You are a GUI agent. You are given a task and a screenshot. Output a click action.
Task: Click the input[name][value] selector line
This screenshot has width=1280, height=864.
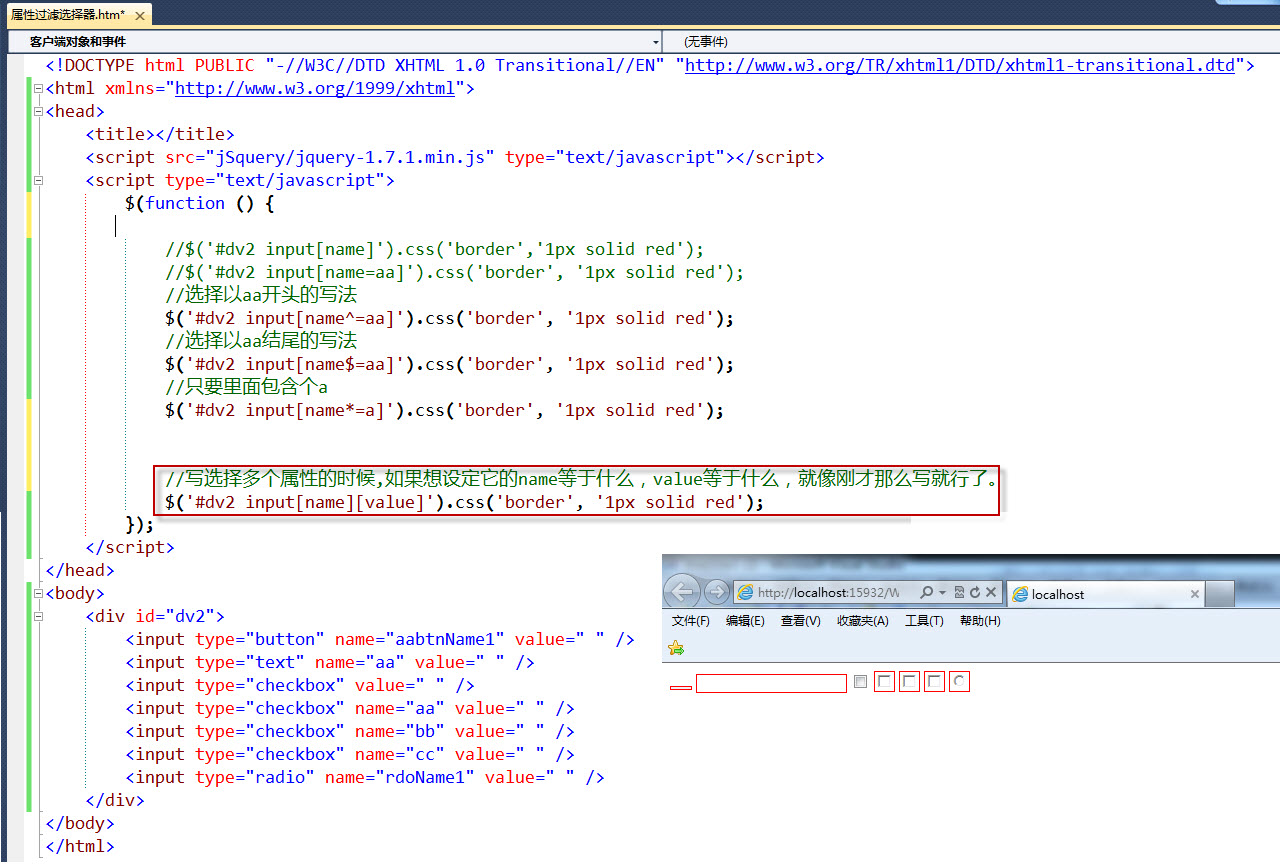tap(465, 502)
